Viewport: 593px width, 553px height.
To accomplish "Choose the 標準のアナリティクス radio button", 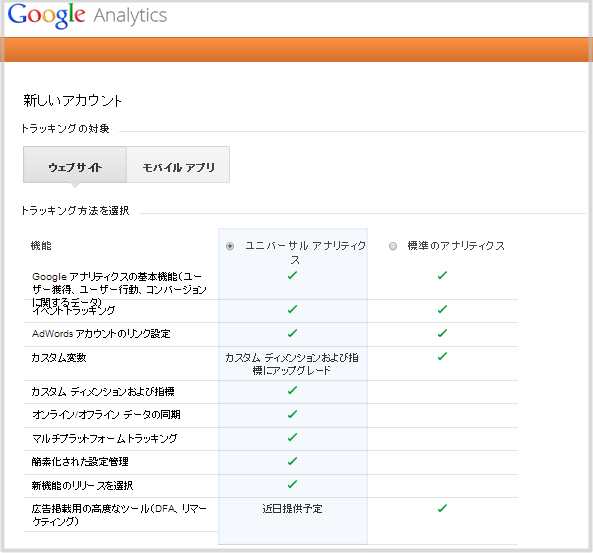I will [x=393, y=246].
